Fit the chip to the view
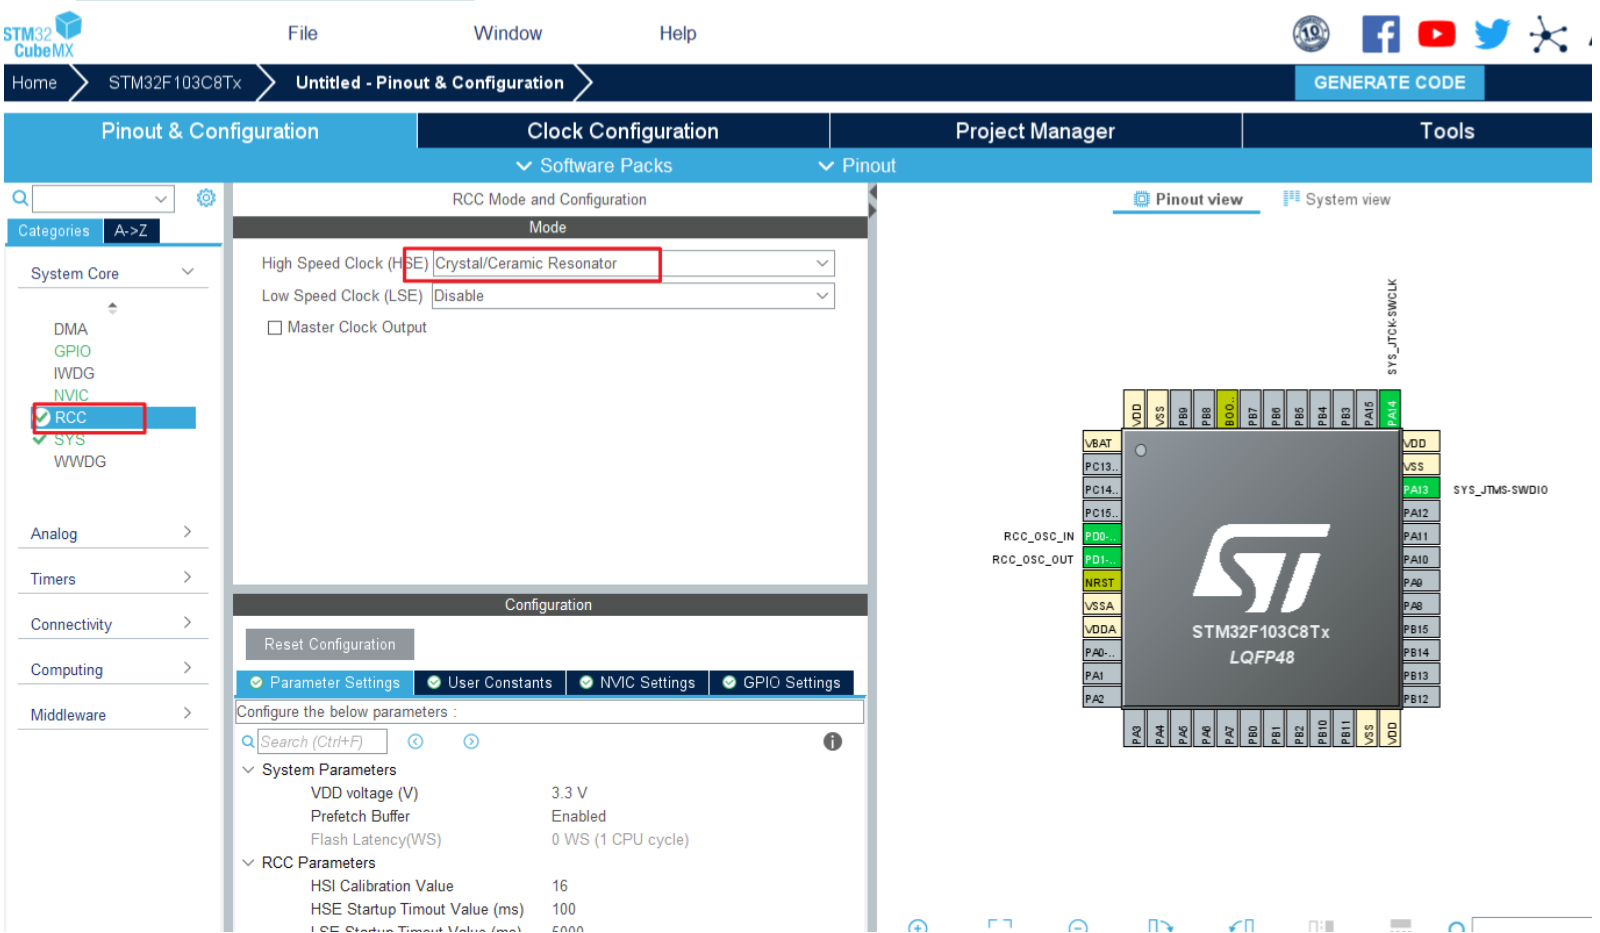1600x933 pixels. pyautogui.click(x=999, y=926)
